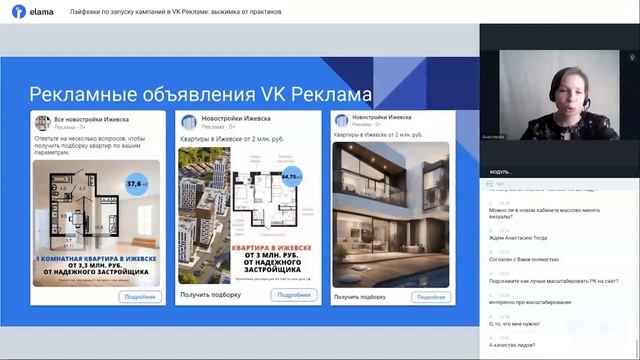Click chat message "Подскажите как лучше масштабировать РК на сайт?"

click(553, 281)
